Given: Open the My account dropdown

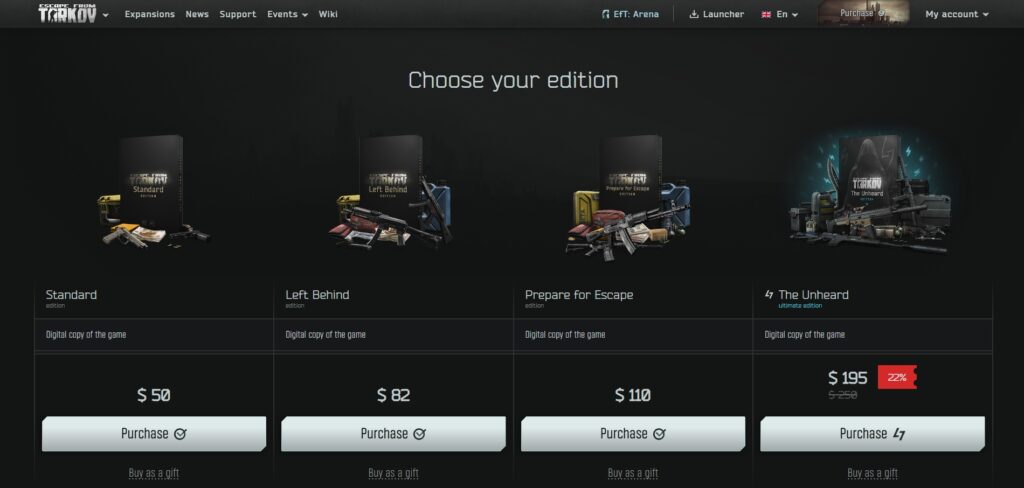Looking at the screenshot, I should [957, 14].
